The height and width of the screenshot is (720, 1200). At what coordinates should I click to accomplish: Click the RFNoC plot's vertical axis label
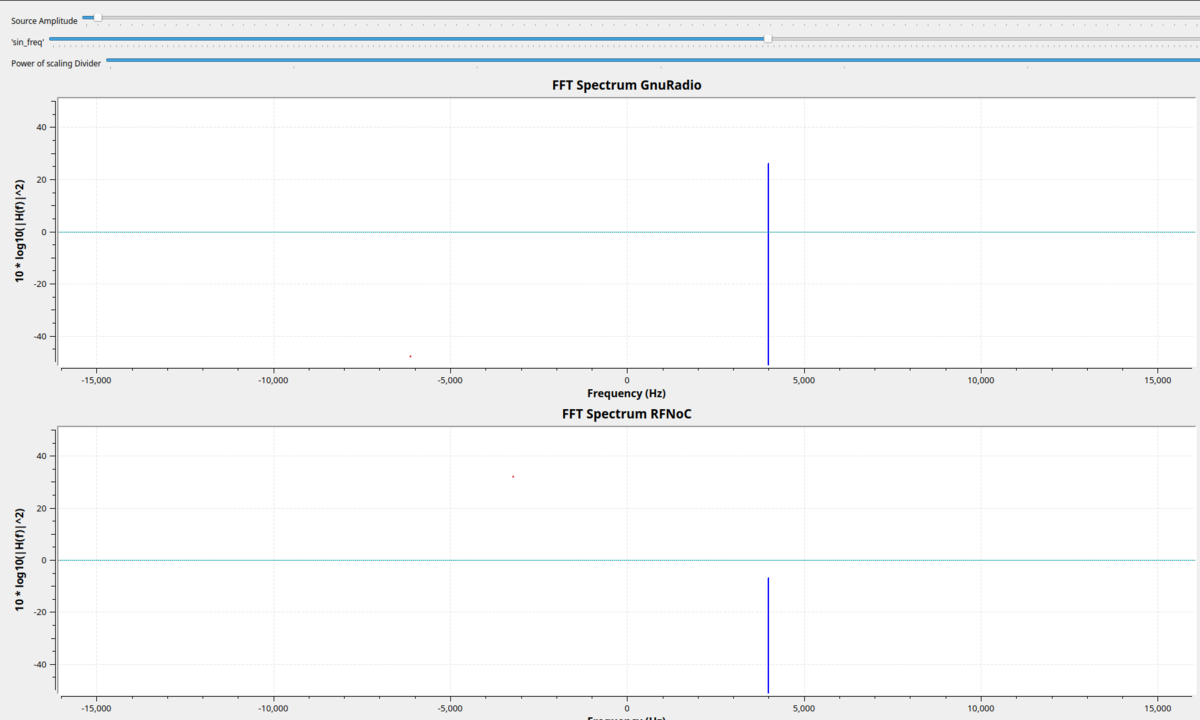19,560
